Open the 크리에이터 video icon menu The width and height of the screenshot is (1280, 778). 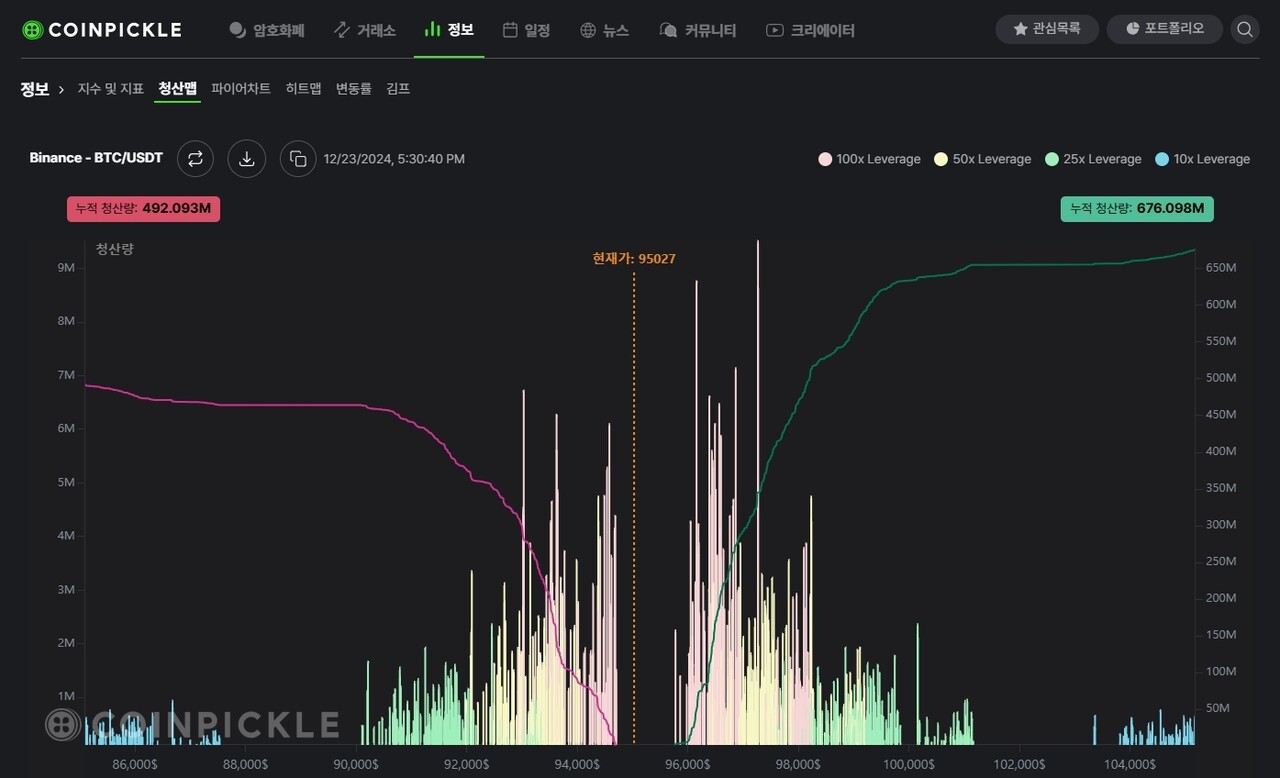click(810, 30)
